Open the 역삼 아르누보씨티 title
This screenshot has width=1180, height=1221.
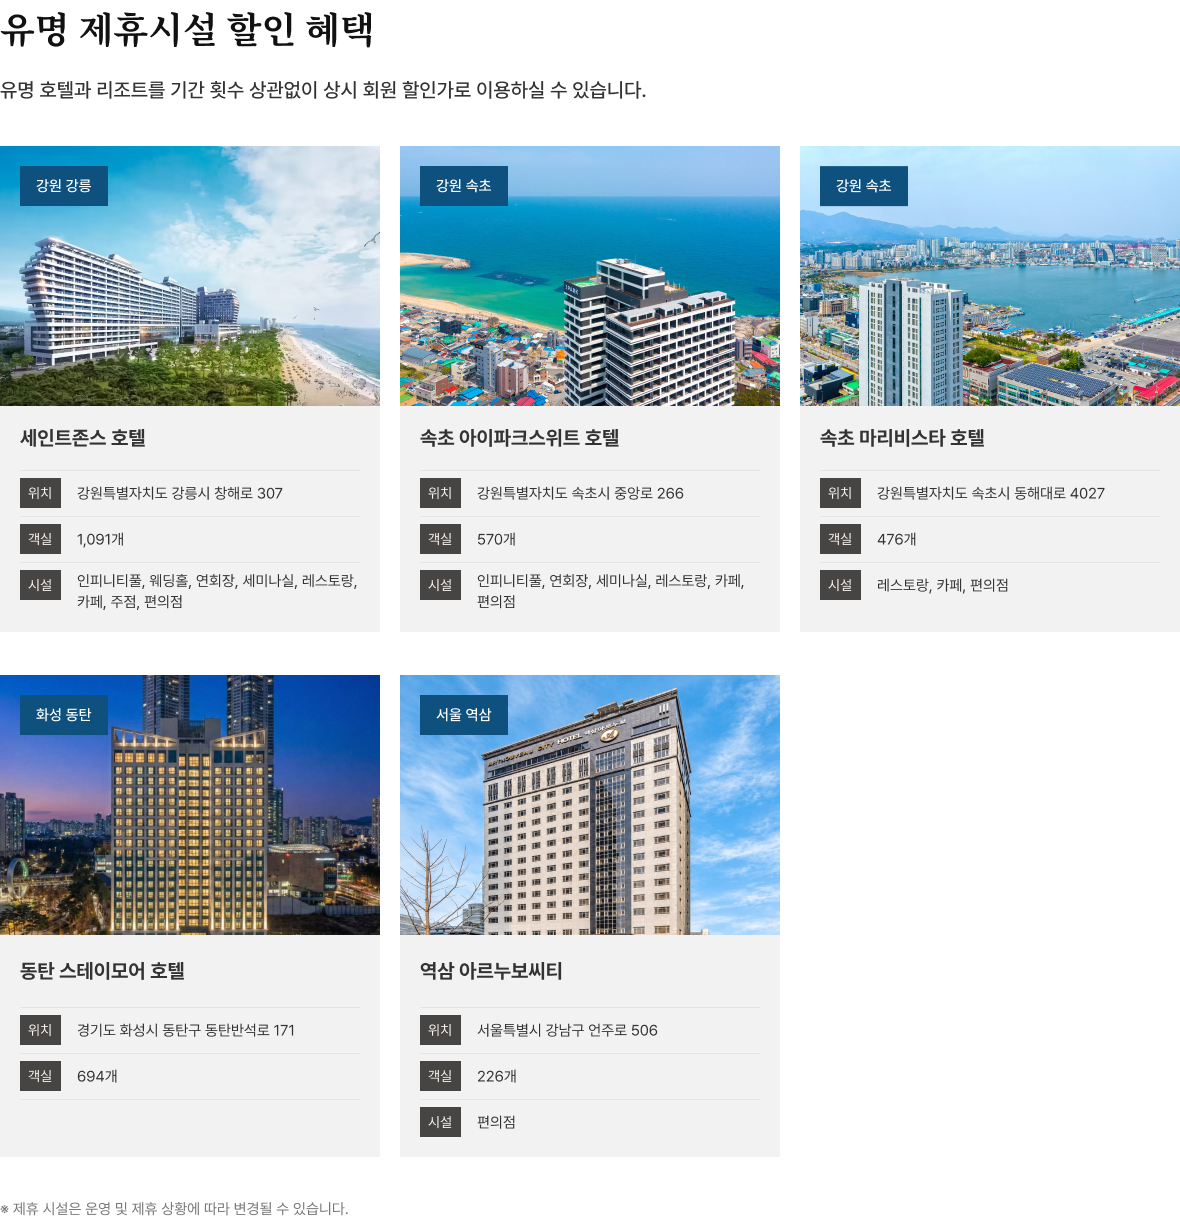491,971
